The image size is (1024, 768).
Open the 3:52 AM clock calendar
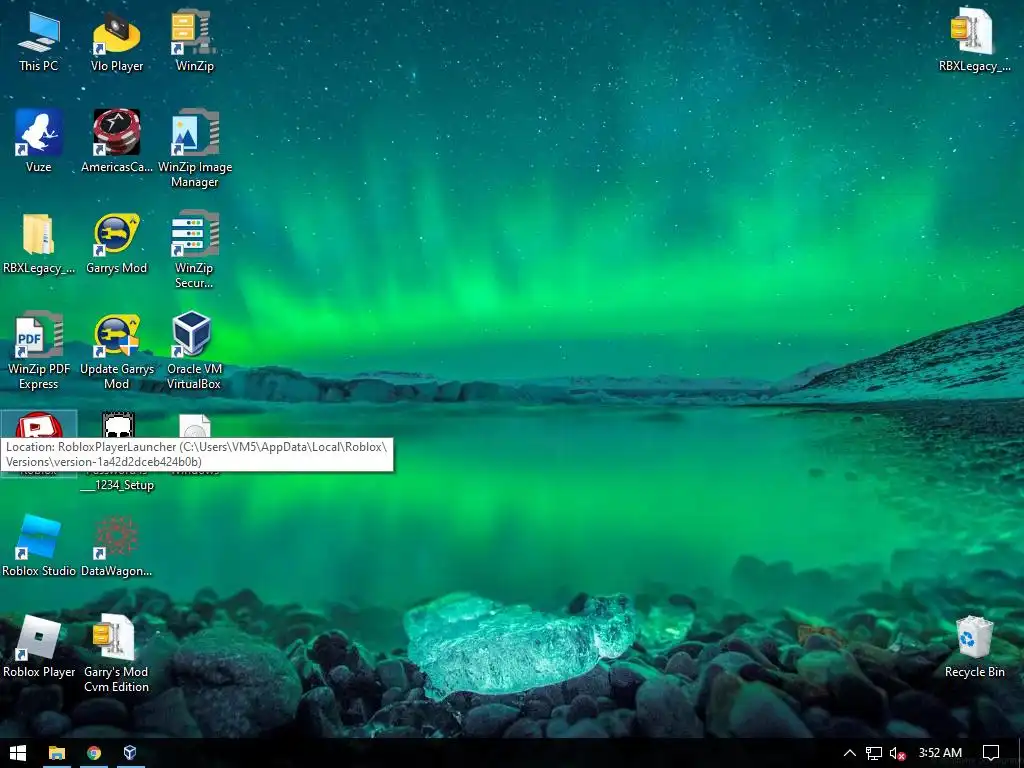(940, 753)
